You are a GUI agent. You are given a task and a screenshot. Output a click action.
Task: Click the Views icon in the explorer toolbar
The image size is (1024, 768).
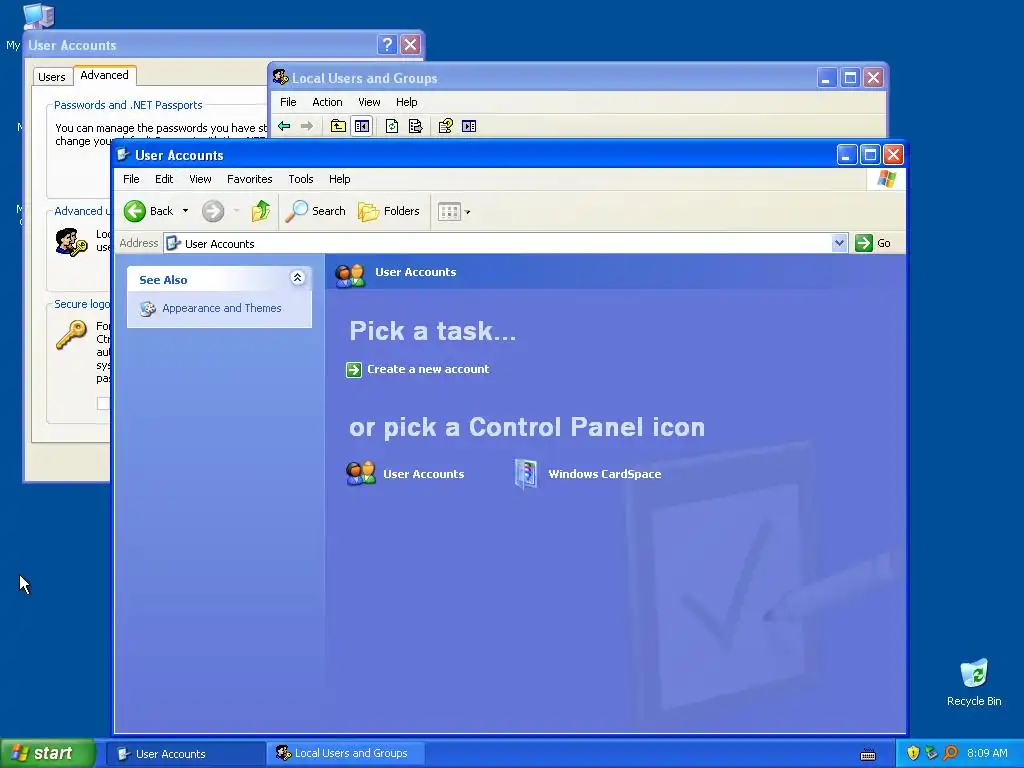click(x=449, y=212)
